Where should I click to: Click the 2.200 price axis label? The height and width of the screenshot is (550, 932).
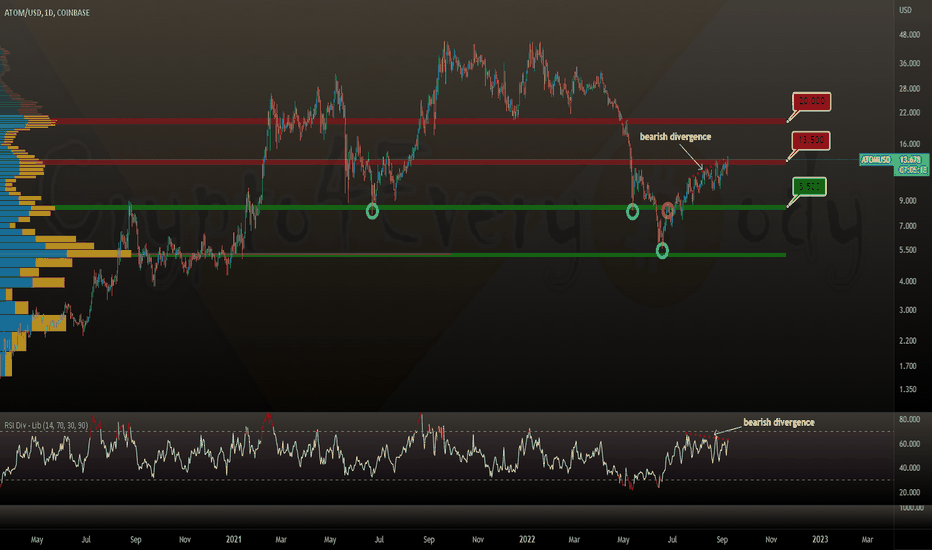tap(908, 341)
